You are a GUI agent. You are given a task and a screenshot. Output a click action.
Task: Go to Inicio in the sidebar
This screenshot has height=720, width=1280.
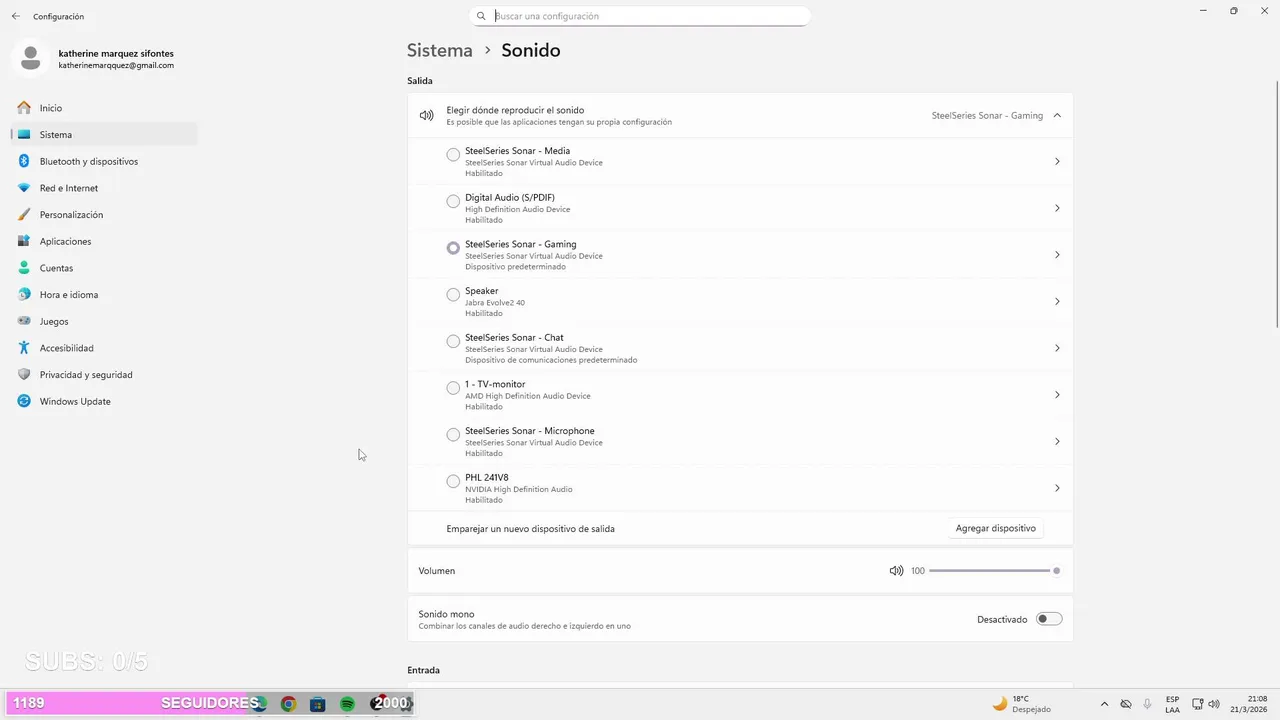pyautogui.click(x=104, y=108)
